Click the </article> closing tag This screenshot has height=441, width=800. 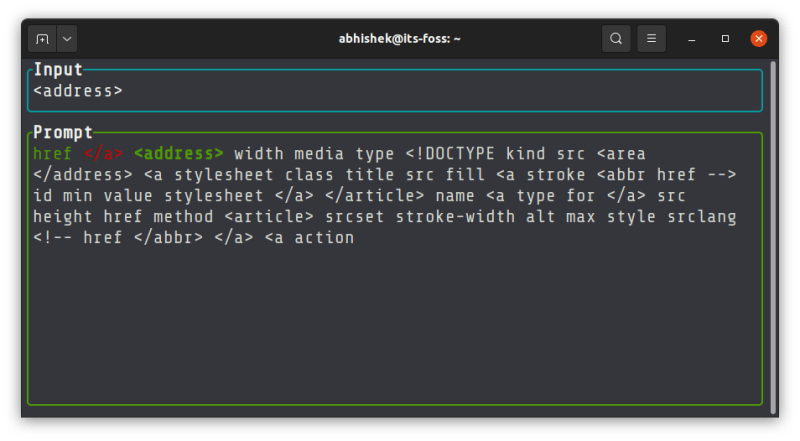pos(376,196)
